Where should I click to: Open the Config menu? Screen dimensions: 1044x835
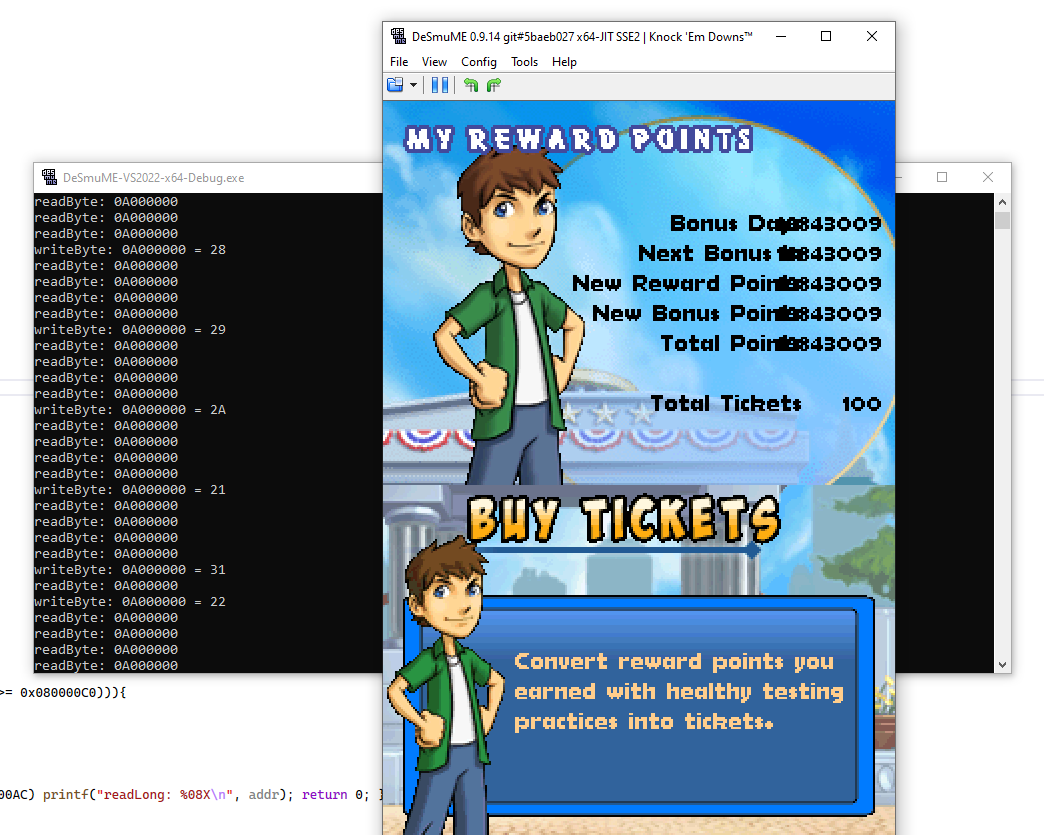pyautogui.click(x=479, y=62)
